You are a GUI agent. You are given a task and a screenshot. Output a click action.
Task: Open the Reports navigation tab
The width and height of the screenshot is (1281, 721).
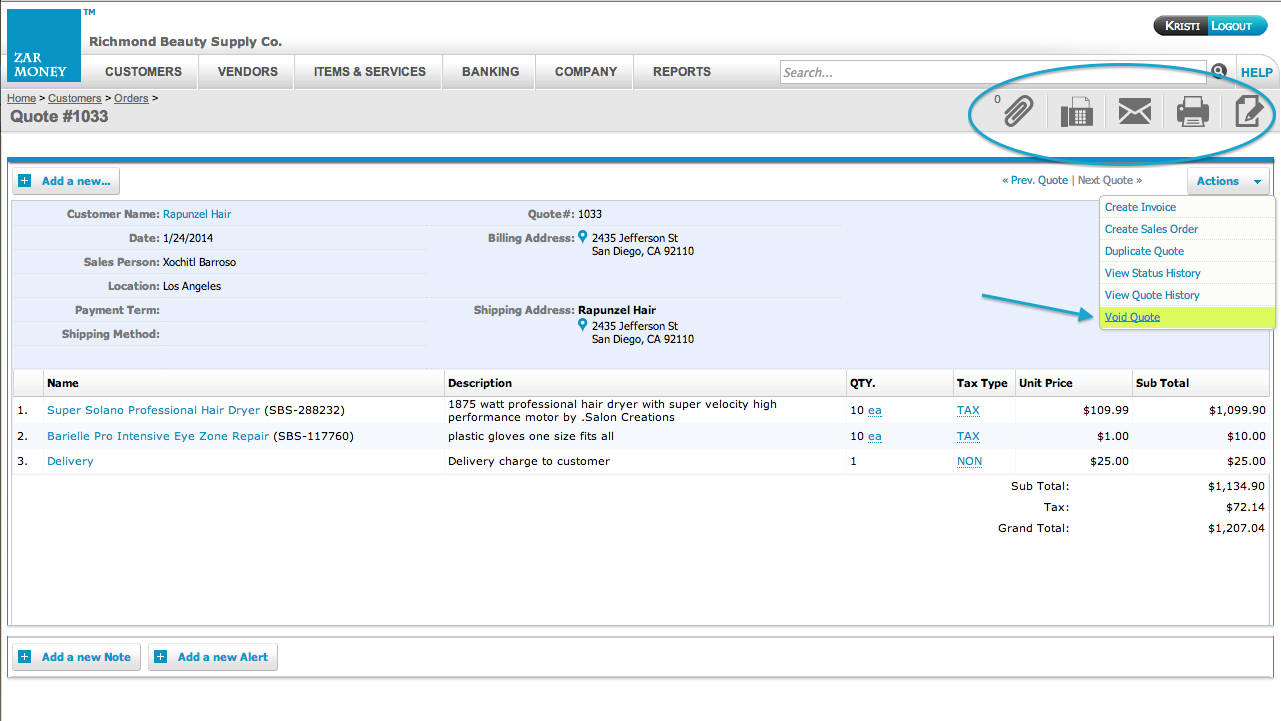681,72
